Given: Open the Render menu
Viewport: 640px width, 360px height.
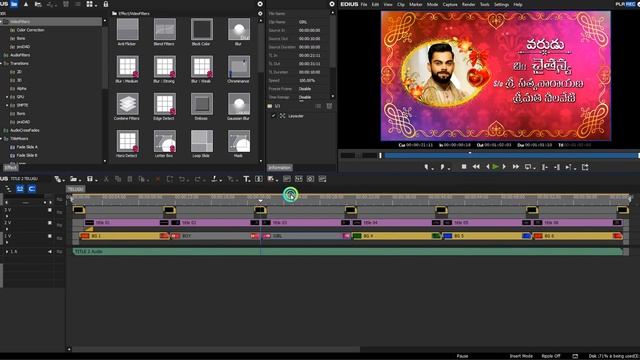Looking at the screenshot, I should (468, 4).
